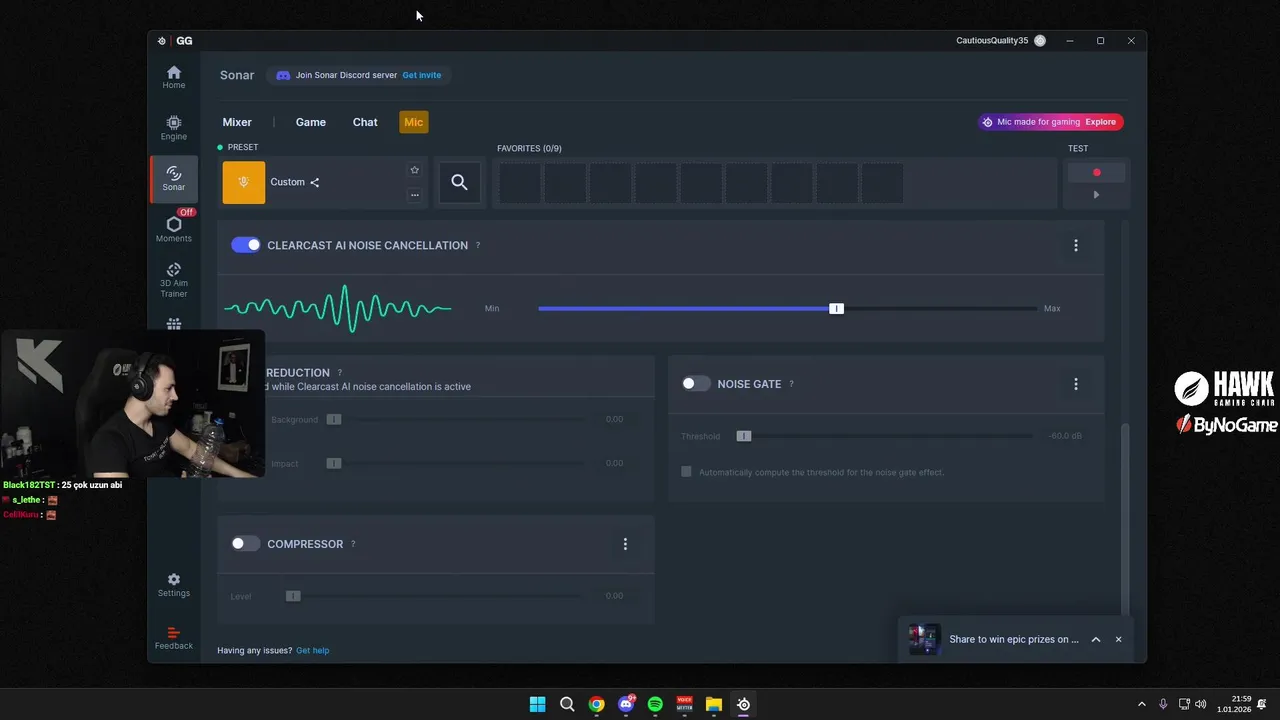1280x720 pixels.
Task: Open Google Chrome from the taskbar
Action: (x=596, y=704)
